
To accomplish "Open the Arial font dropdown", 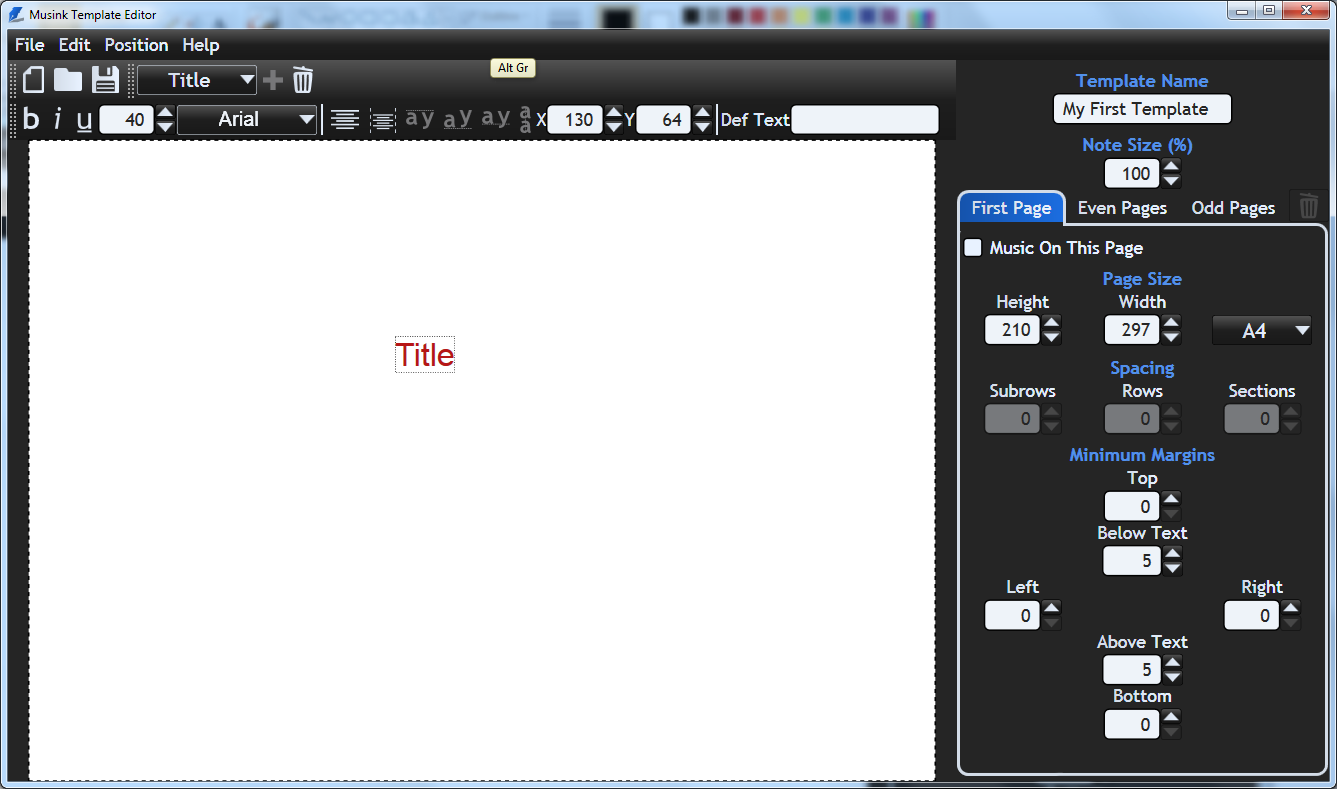I will click(247, 120).
